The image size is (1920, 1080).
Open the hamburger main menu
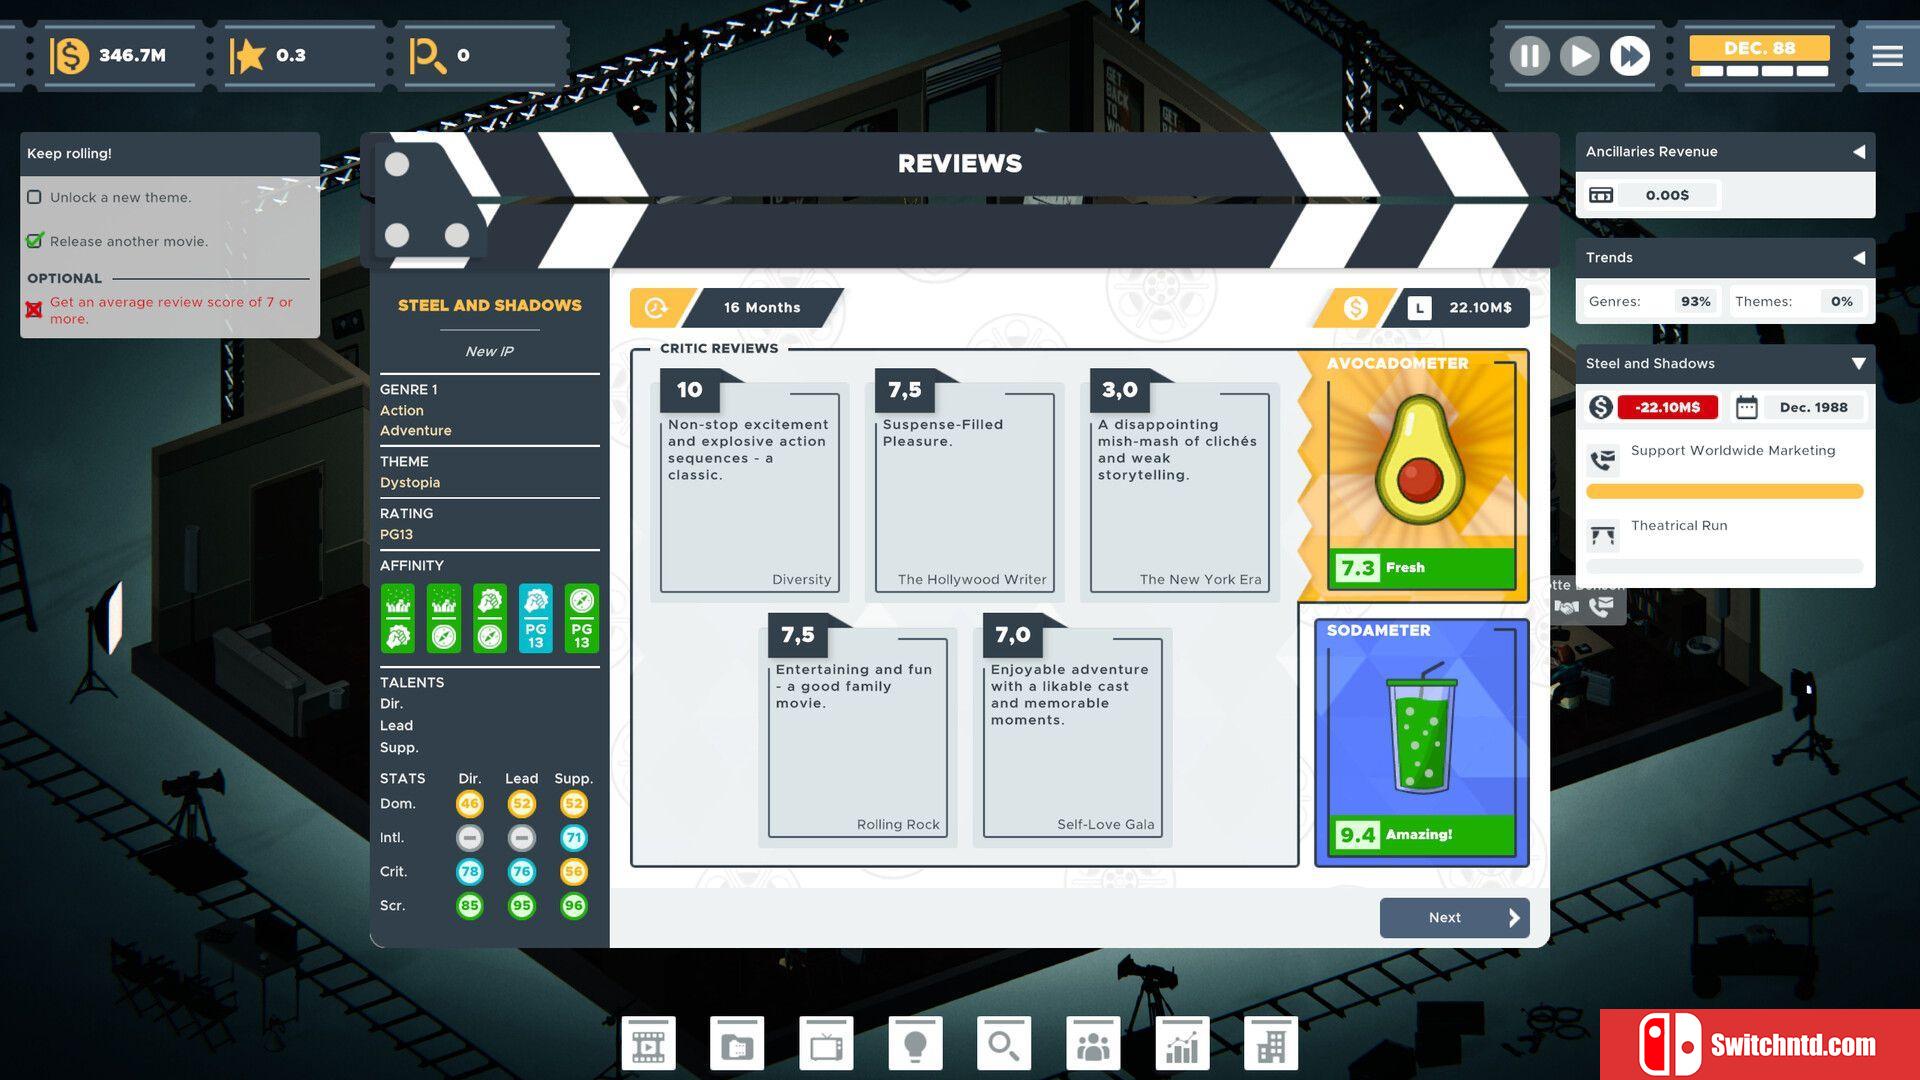pyautogui.click(x=1887, y=55)
